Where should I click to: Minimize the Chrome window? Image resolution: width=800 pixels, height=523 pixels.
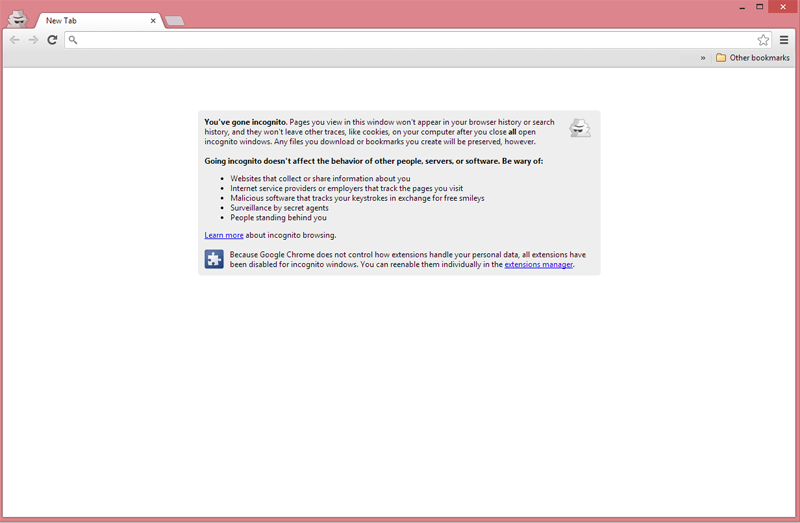pyautogui.click(x=742, y=7)
